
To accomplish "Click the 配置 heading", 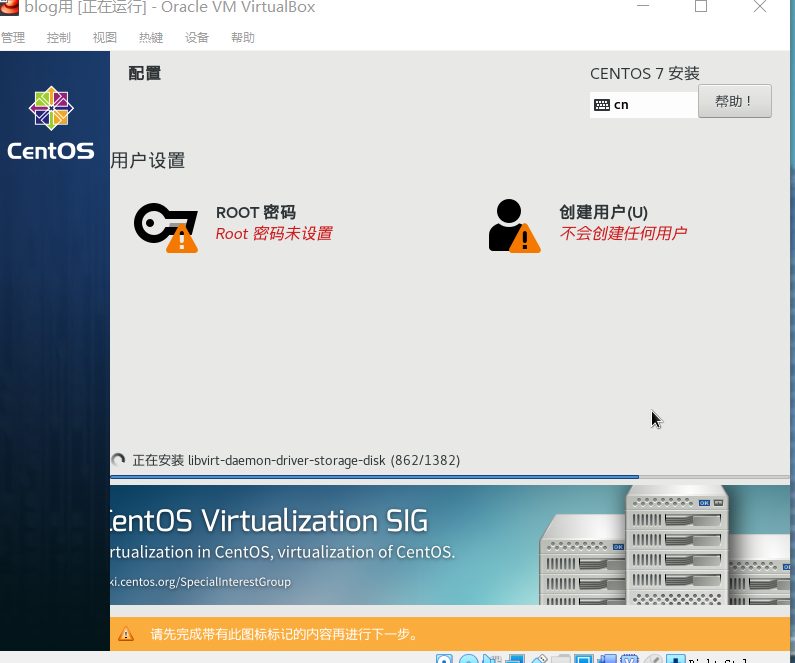I will click(x=144, y=73).
